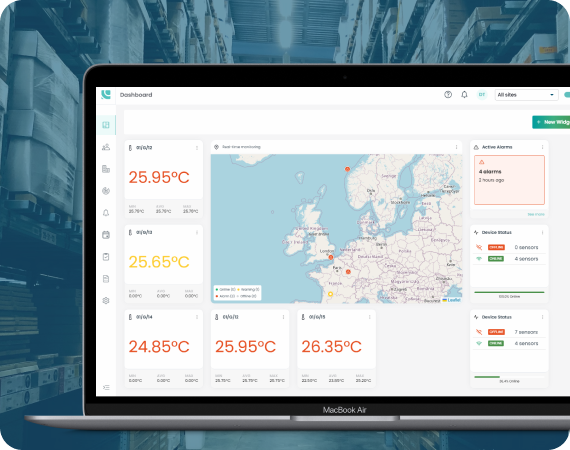Click the app logo in the top-left corner
Viewport: 570px width, 450px height.
coord(106,95)
